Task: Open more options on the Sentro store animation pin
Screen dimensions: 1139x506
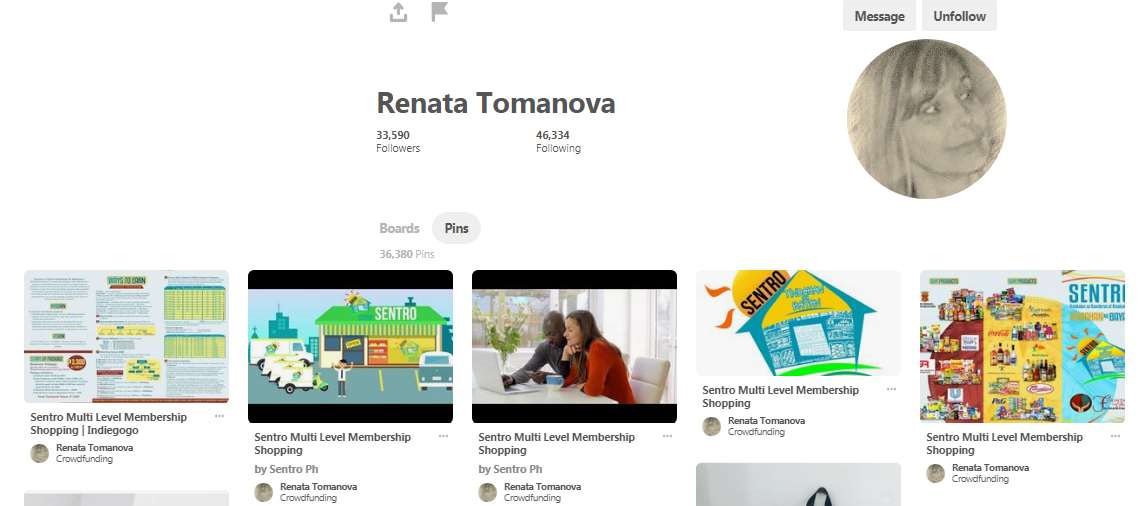Action: [x=443, y=436]
